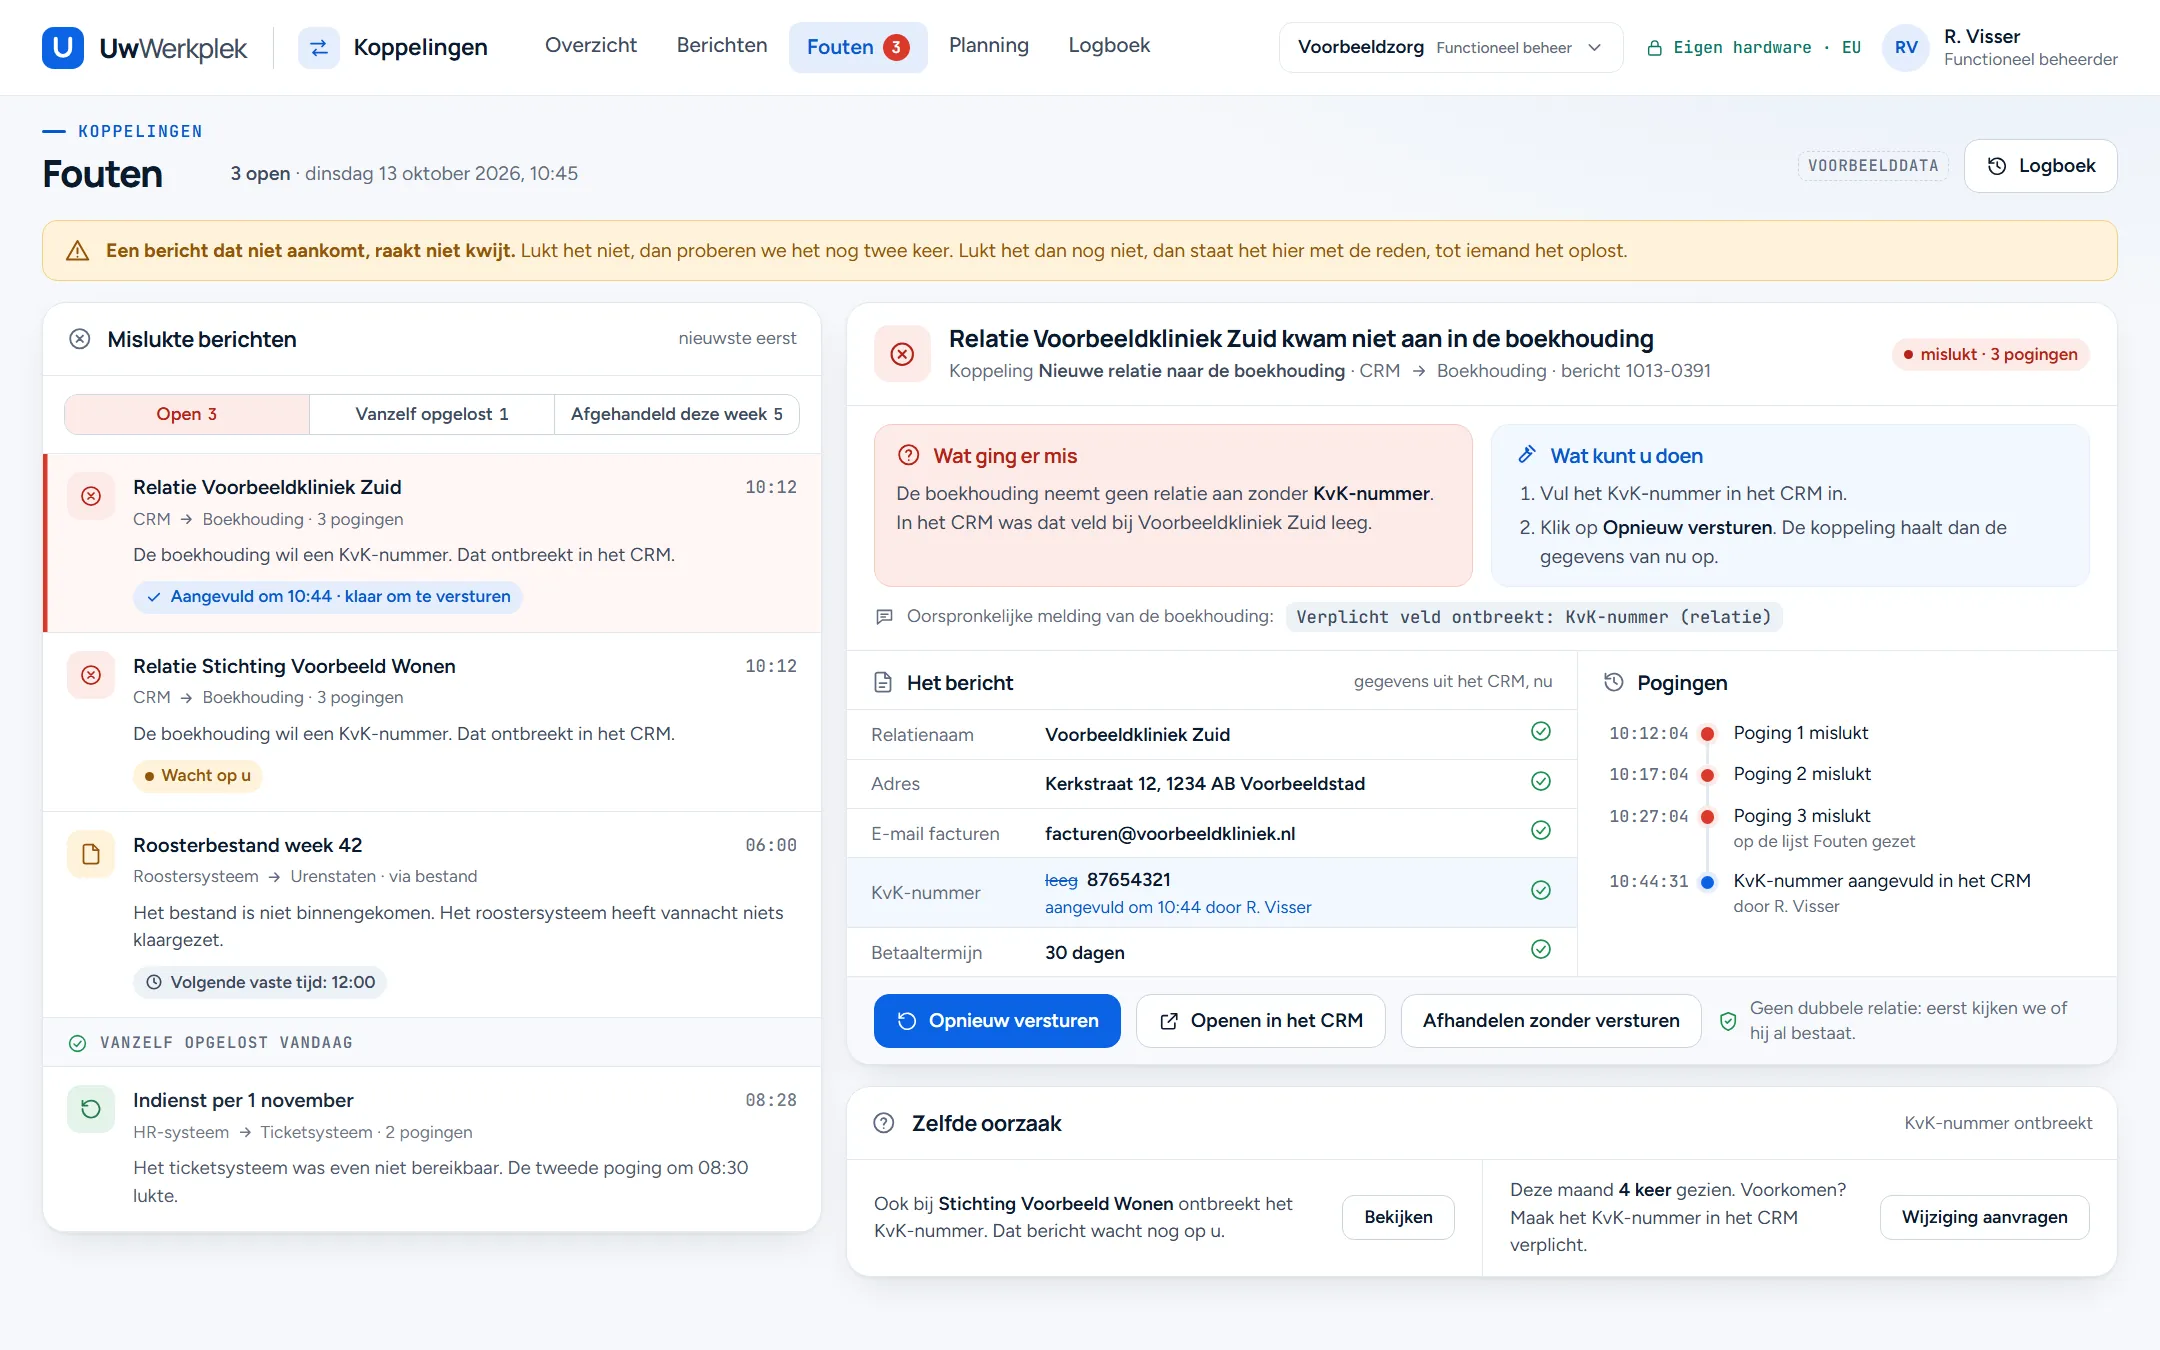Click the Poging 1 mislukt timeline marker
Viewport: 2160px width, 1350px height.
[x=1708, y=734]
